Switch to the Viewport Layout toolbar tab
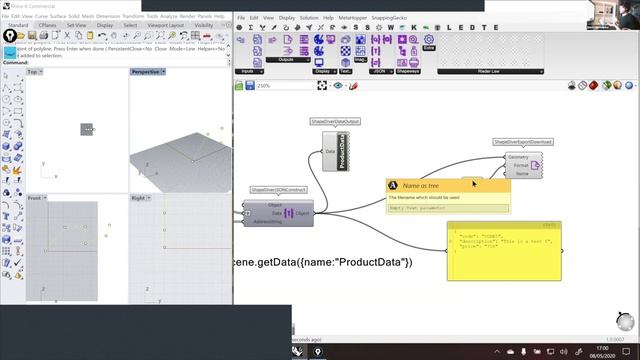This screenshot has height=360, width=640. pos(166,25)
